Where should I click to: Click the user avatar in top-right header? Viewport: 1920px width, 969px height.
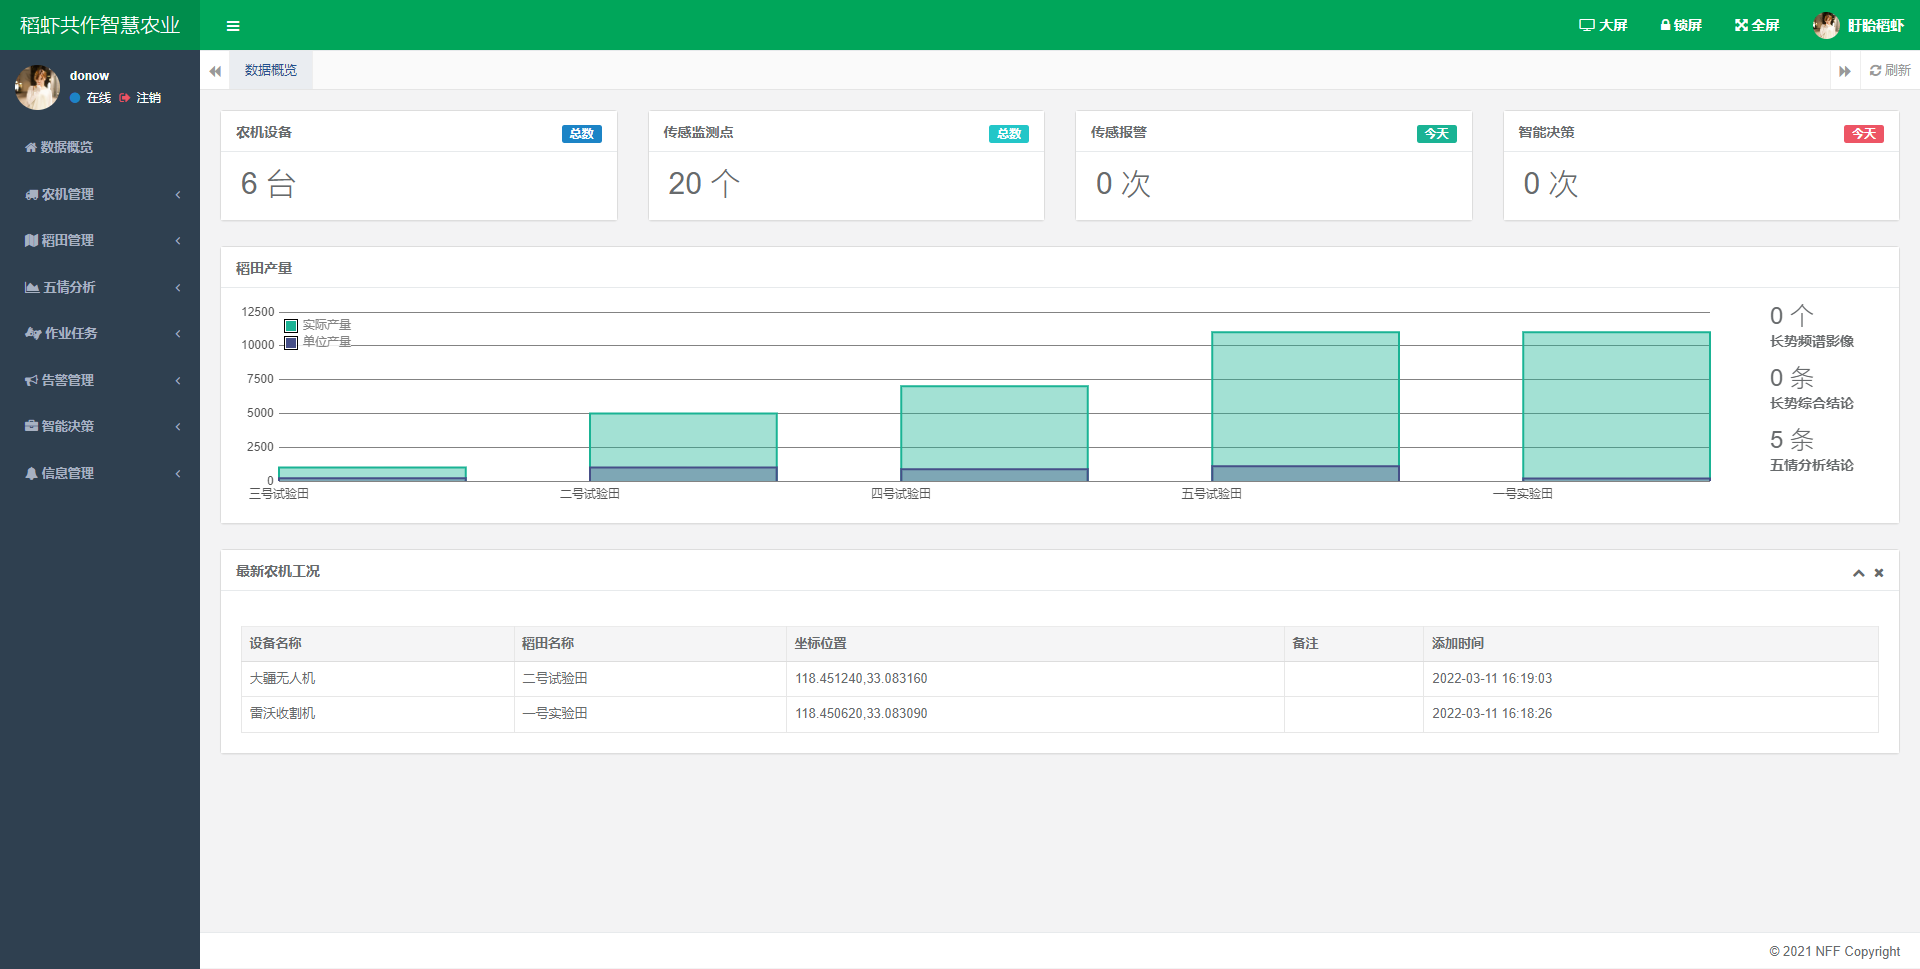coord(1826,25)
